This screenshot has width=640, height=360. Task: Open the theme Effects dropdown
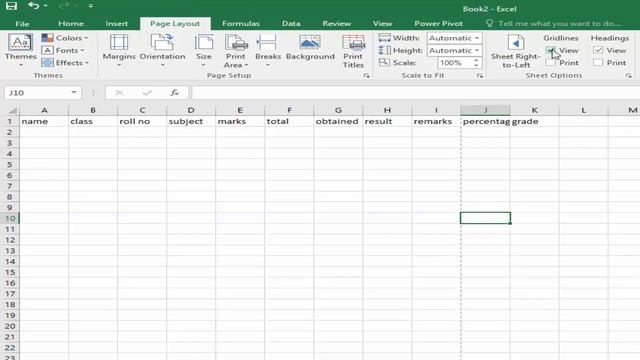pos(65,62)
